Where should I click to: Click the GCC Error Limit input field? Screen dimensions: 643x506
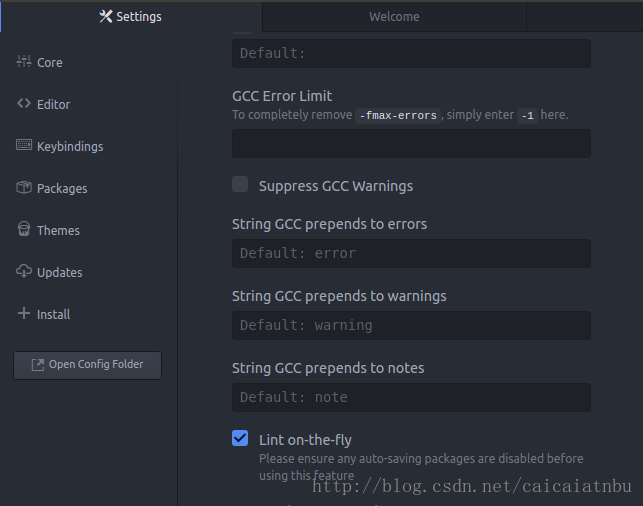tap(411, 144)
